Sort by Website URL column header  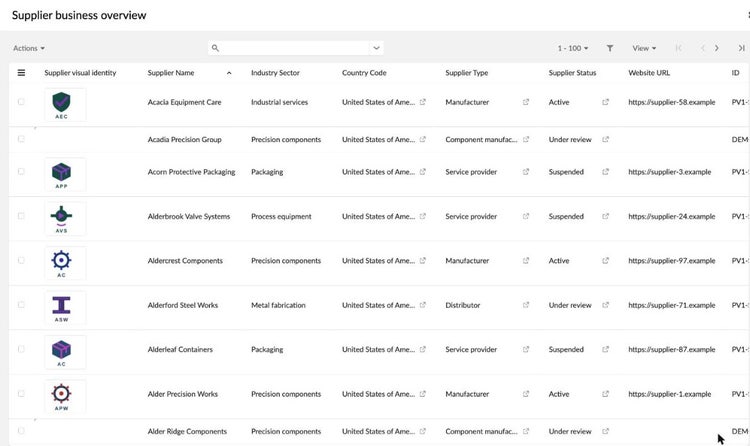pos(649,73)
